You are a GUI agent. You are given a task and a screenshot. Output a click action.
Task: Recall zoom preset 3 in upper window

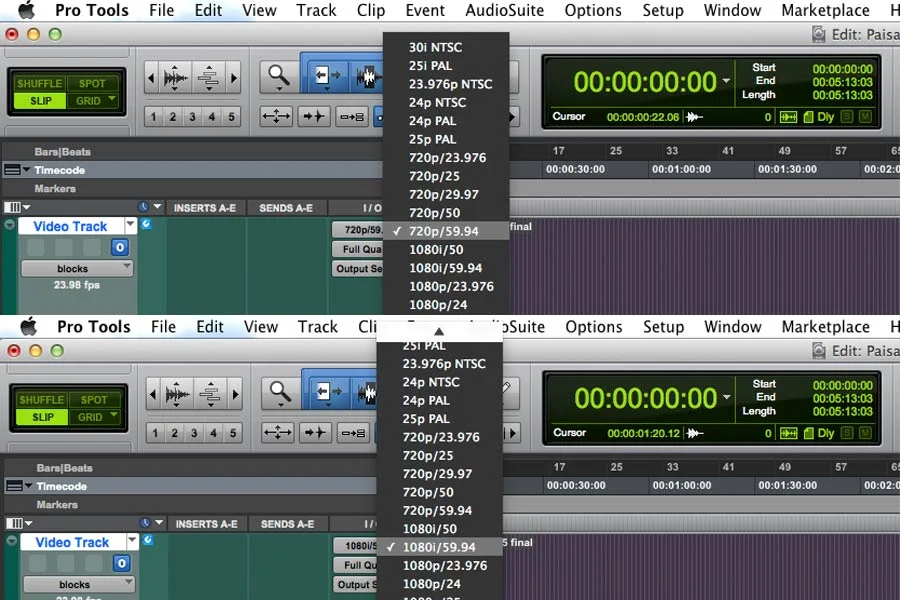(192, 117)
